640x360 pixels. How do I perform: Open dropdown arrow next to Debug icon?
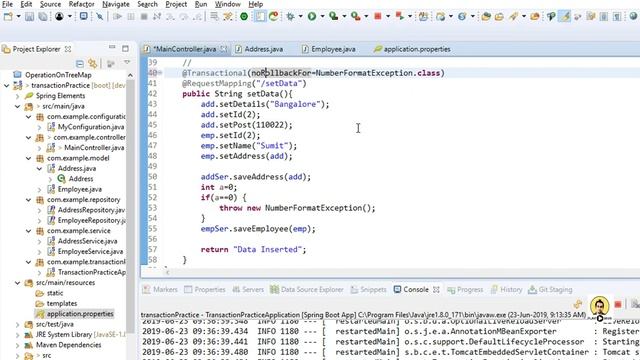click(300, 16)
